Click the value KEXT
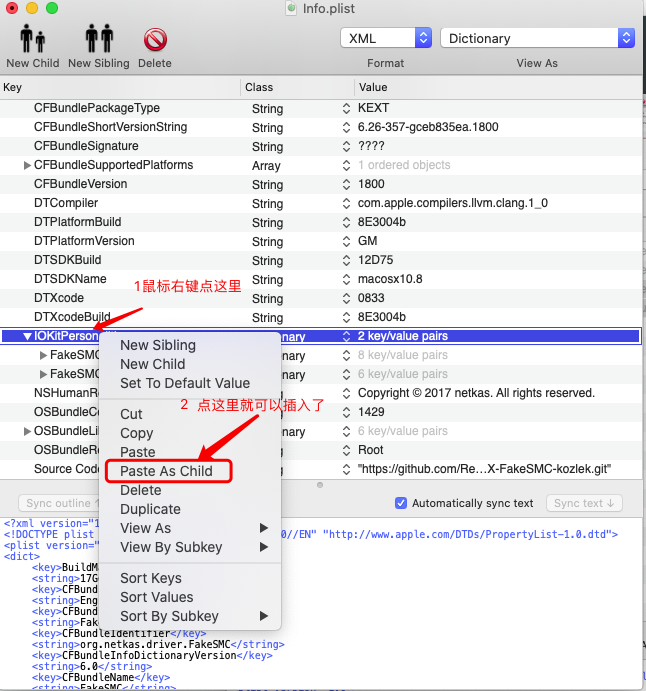The width and height of the screenshot is (646, 691). pyautogui.click(x=373, y=108)
